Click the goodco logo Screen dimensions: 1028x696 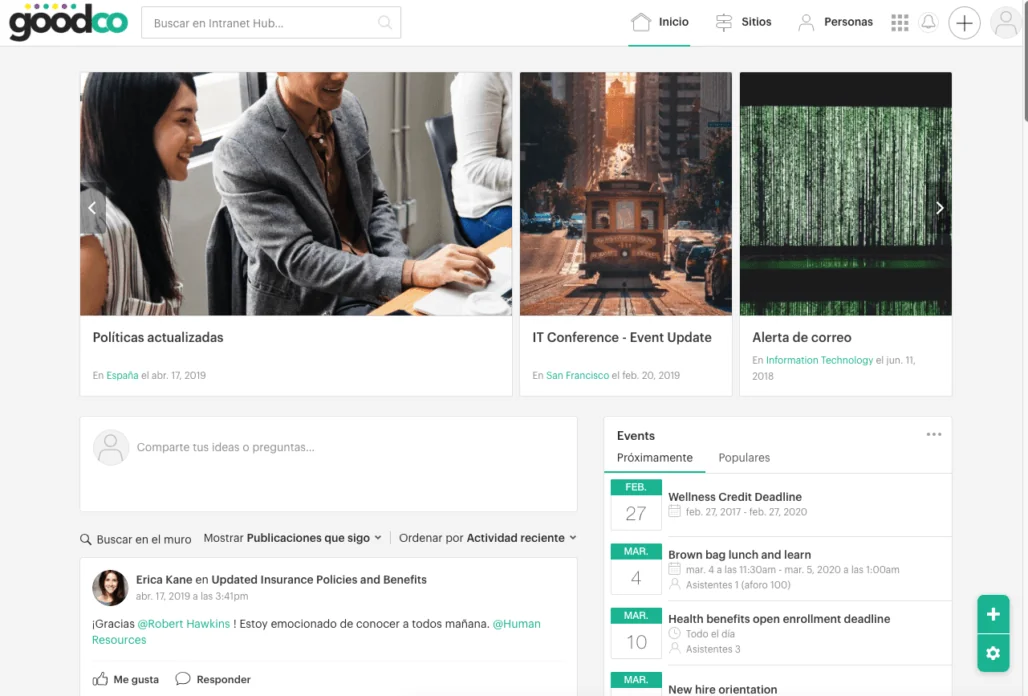click(x=68, y=22)
